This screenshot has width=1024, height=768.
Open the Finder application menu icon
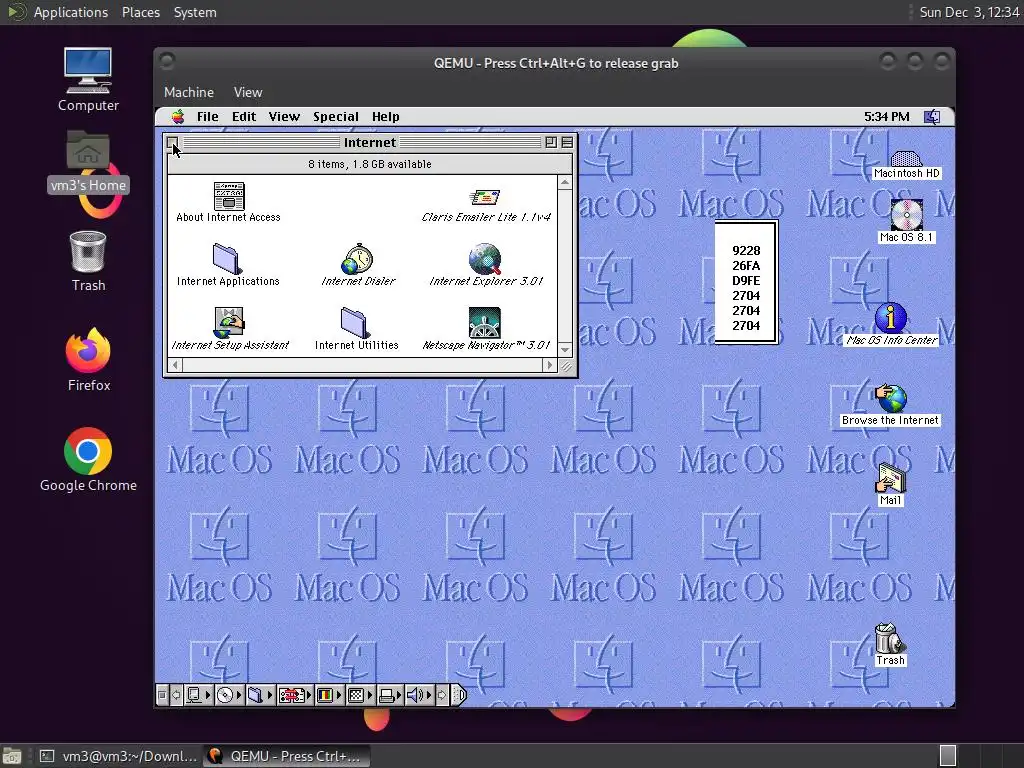(x=932, y=117)
